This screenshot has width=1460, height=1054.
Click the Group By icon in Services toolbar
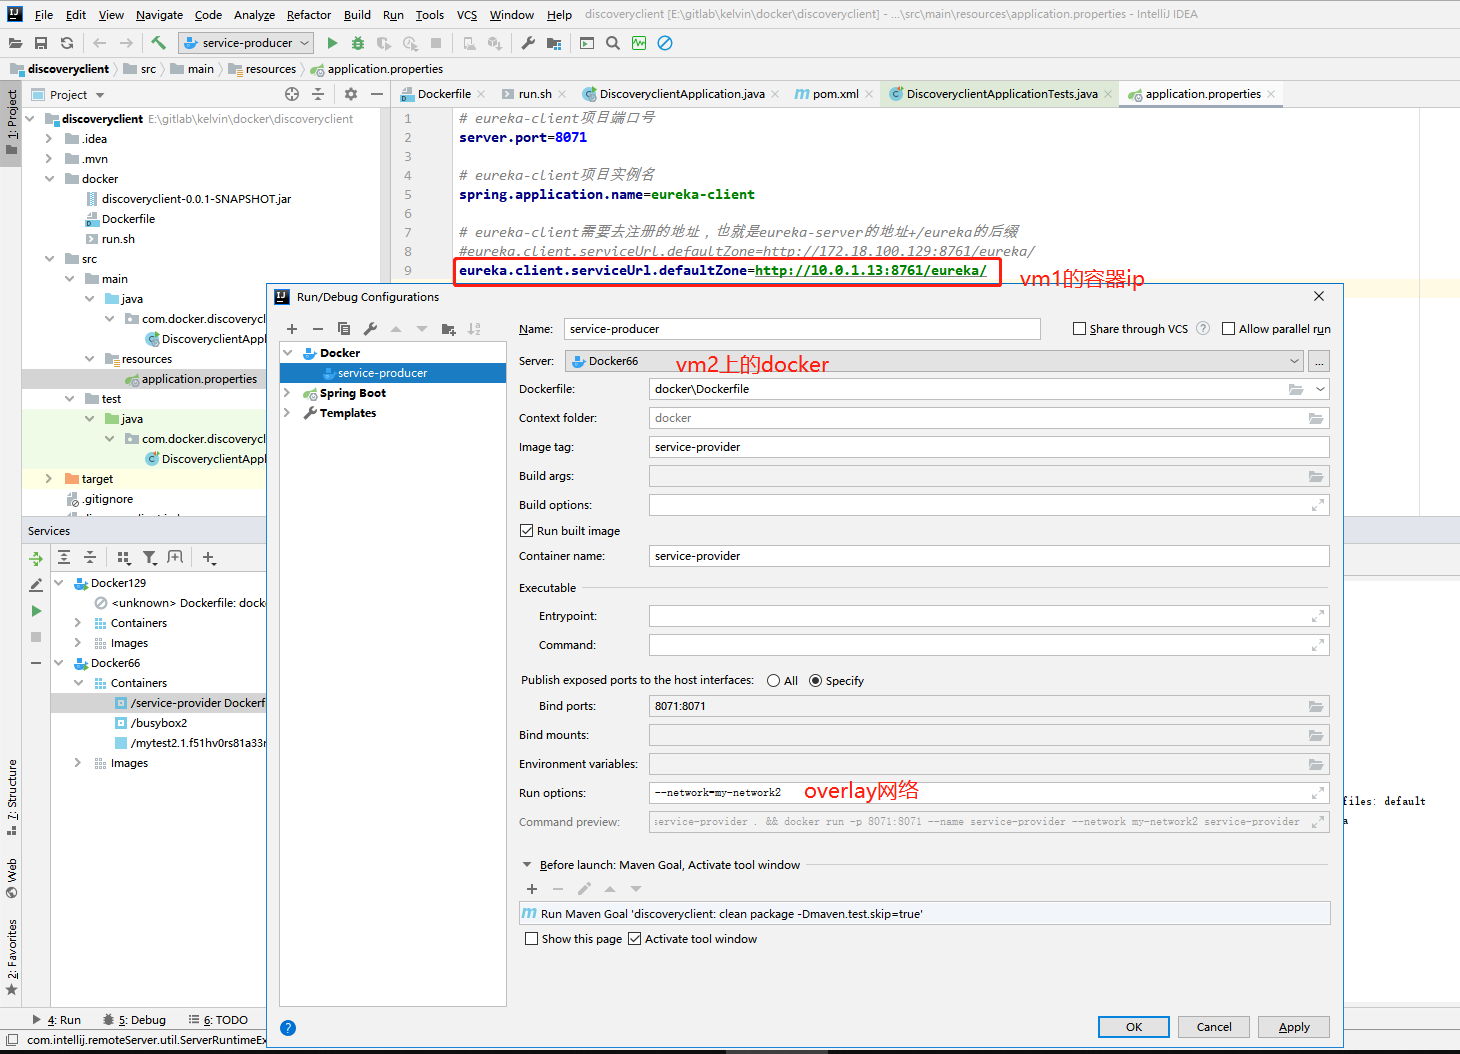(124, 558)
